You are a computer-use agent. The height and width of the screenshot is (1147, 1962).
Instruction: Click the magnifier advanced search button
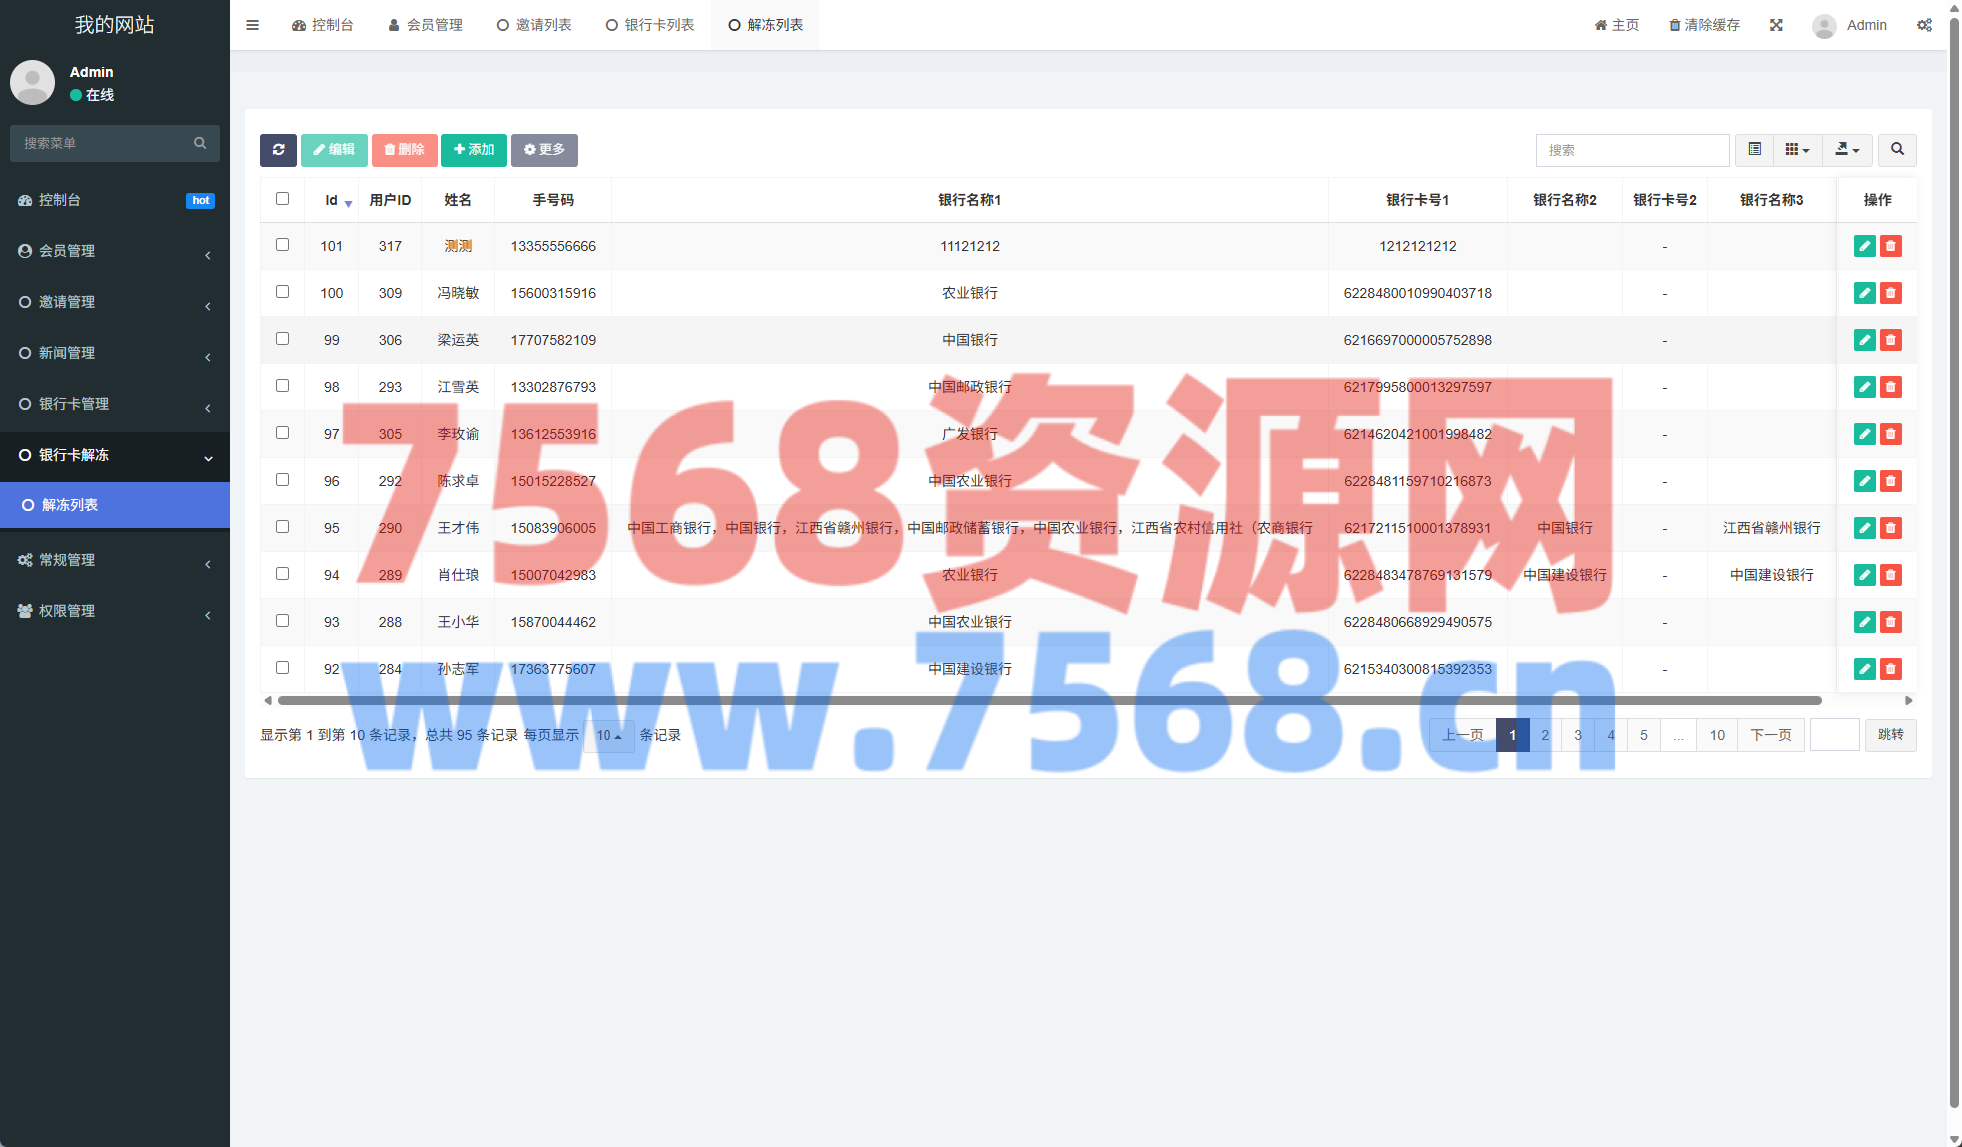pyautogui.click(x=1897, y=150)
